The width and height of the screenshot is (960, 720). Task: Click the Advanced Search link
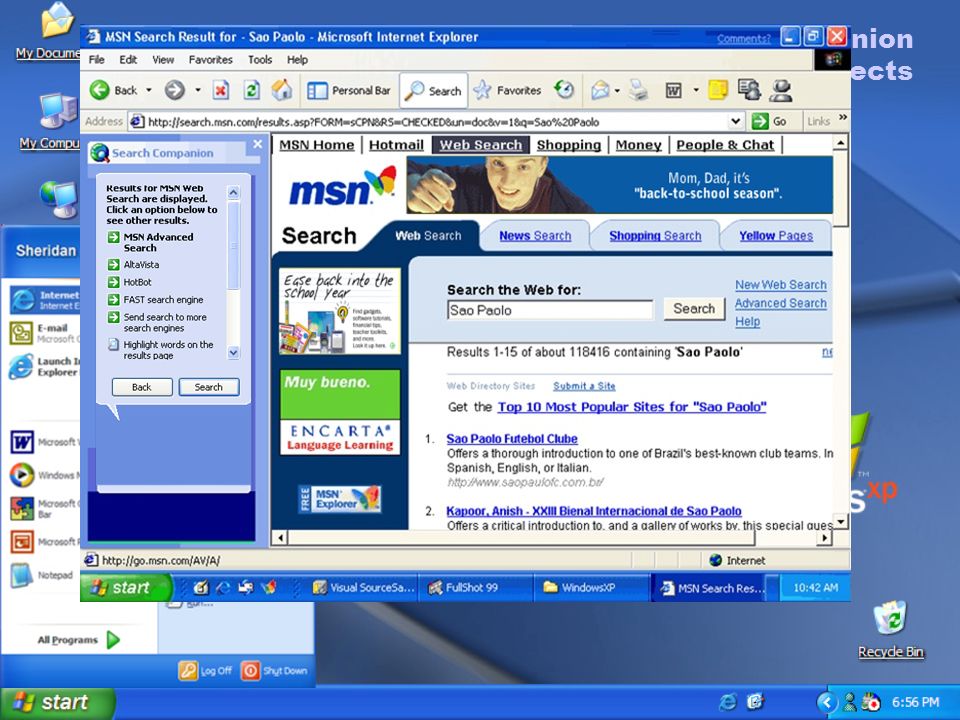point(781,303)
